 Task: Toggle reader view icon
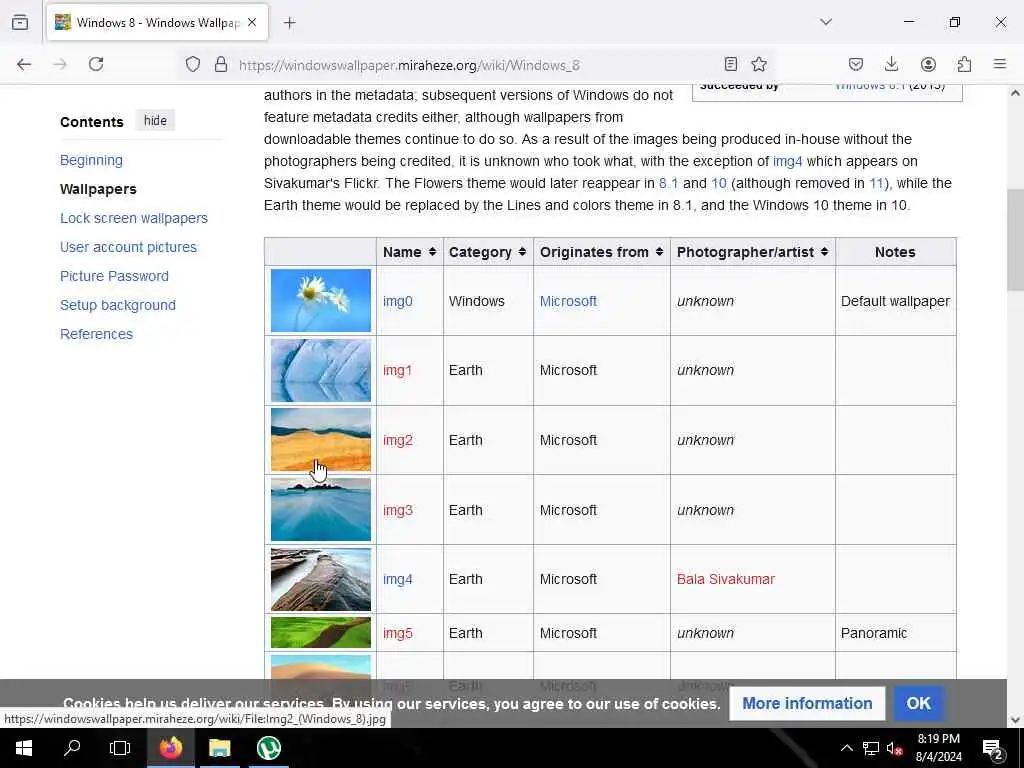click(x=731, y=64)
